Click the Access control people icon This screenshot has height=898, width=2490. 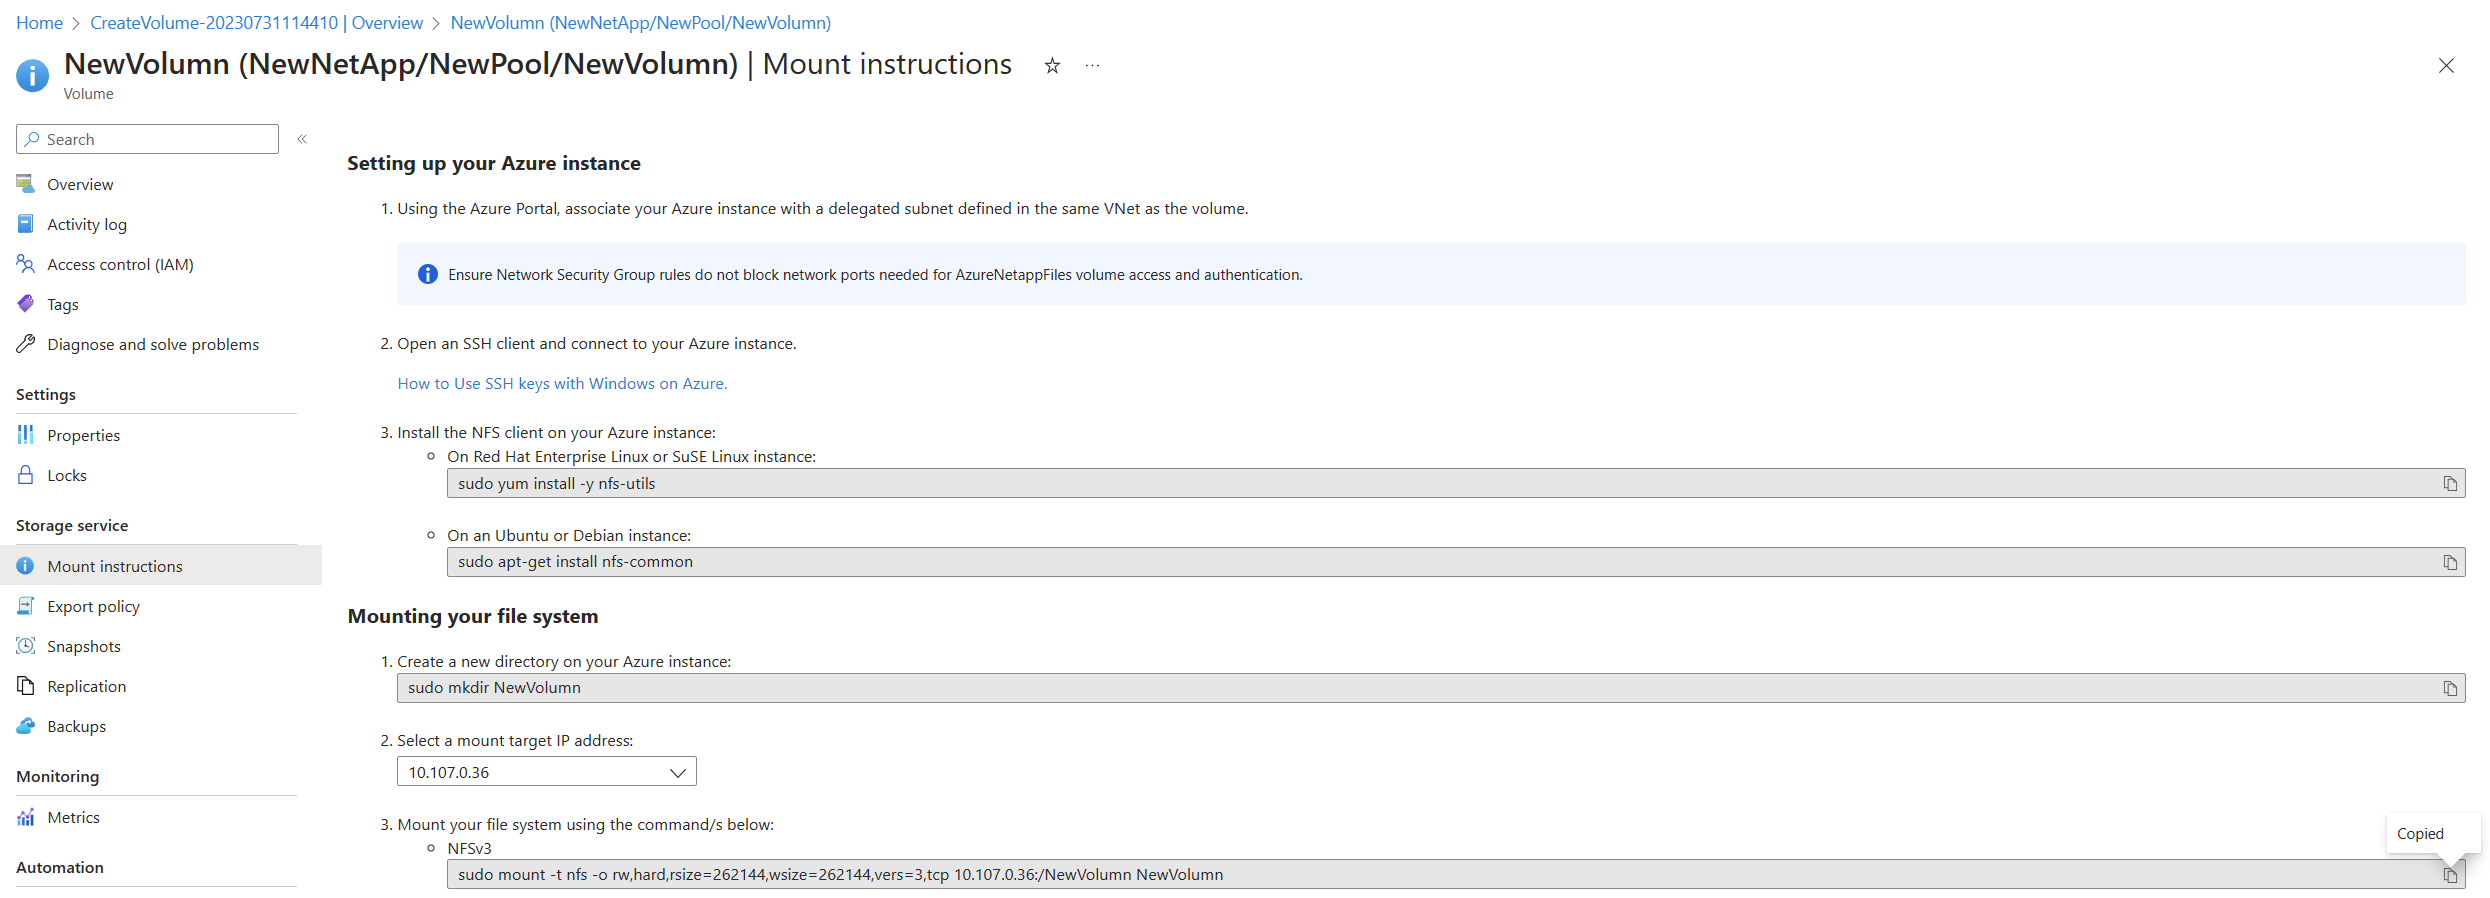point(26,263)
